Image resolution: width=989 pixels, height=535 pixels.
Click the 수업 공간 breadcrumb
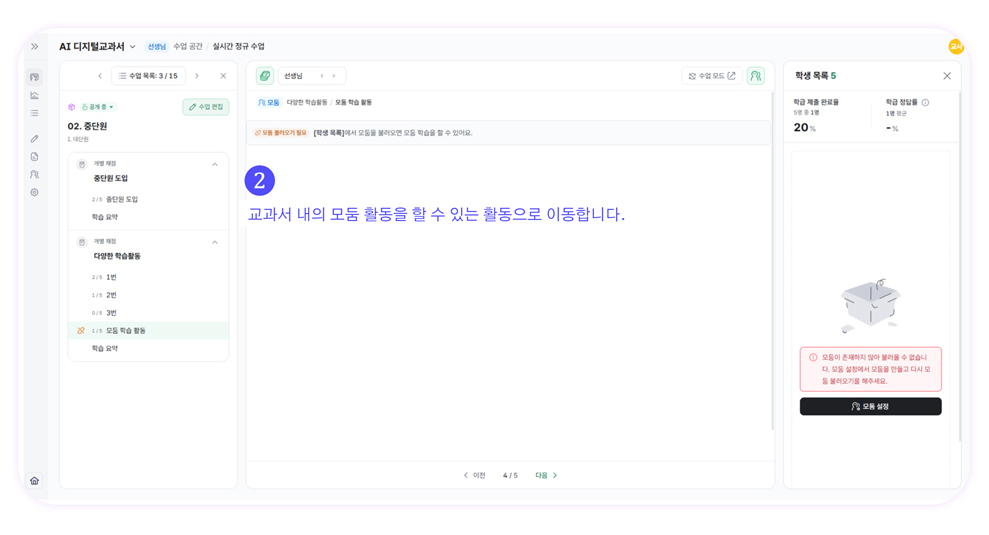tap(188, 47)
